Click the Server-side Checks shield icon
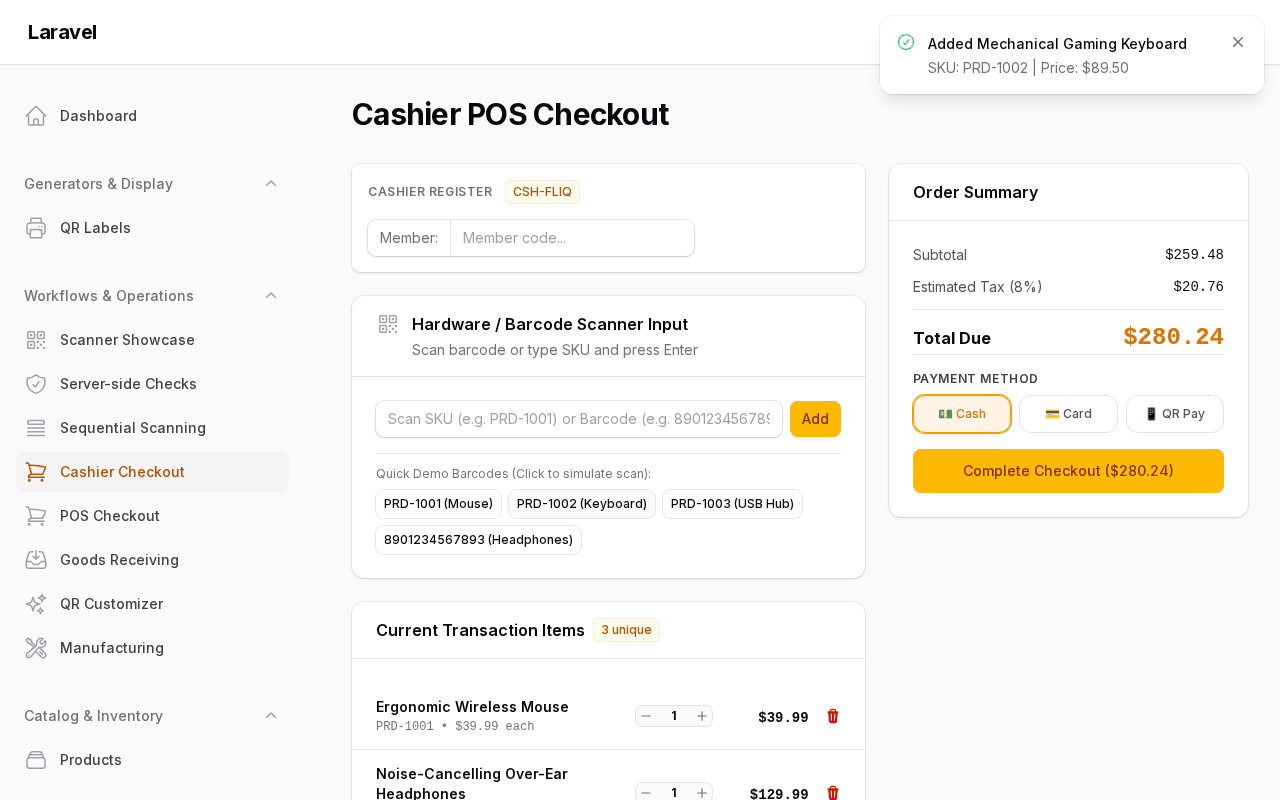This screenshot has height=800, width=1280. pos(36,384)
